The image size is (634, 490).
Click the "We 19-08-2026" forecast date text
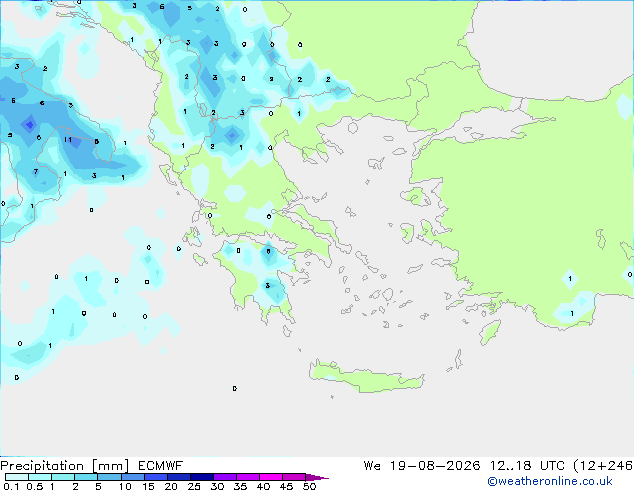click(422, 466)
